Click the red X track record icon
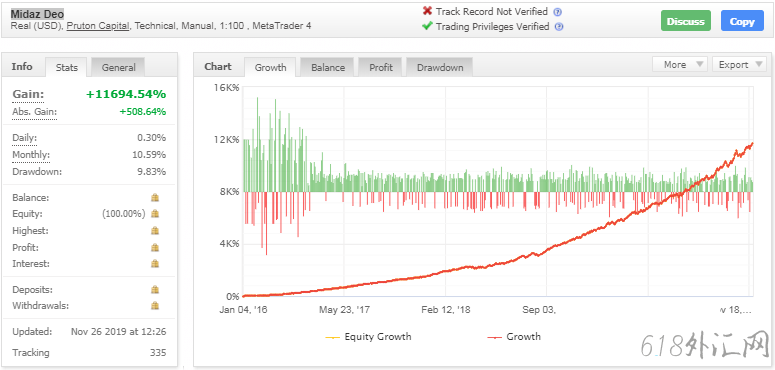Screen dimensions: 775x370 [427, 11]
